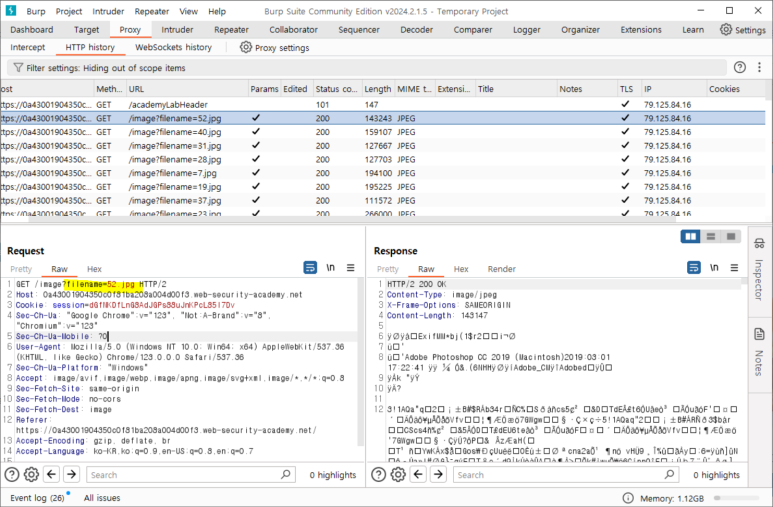Sort table by URL column header
Image resolution: width=773 pixels, height=507 pixels.
pyautogui.click(x=187, y=89)
